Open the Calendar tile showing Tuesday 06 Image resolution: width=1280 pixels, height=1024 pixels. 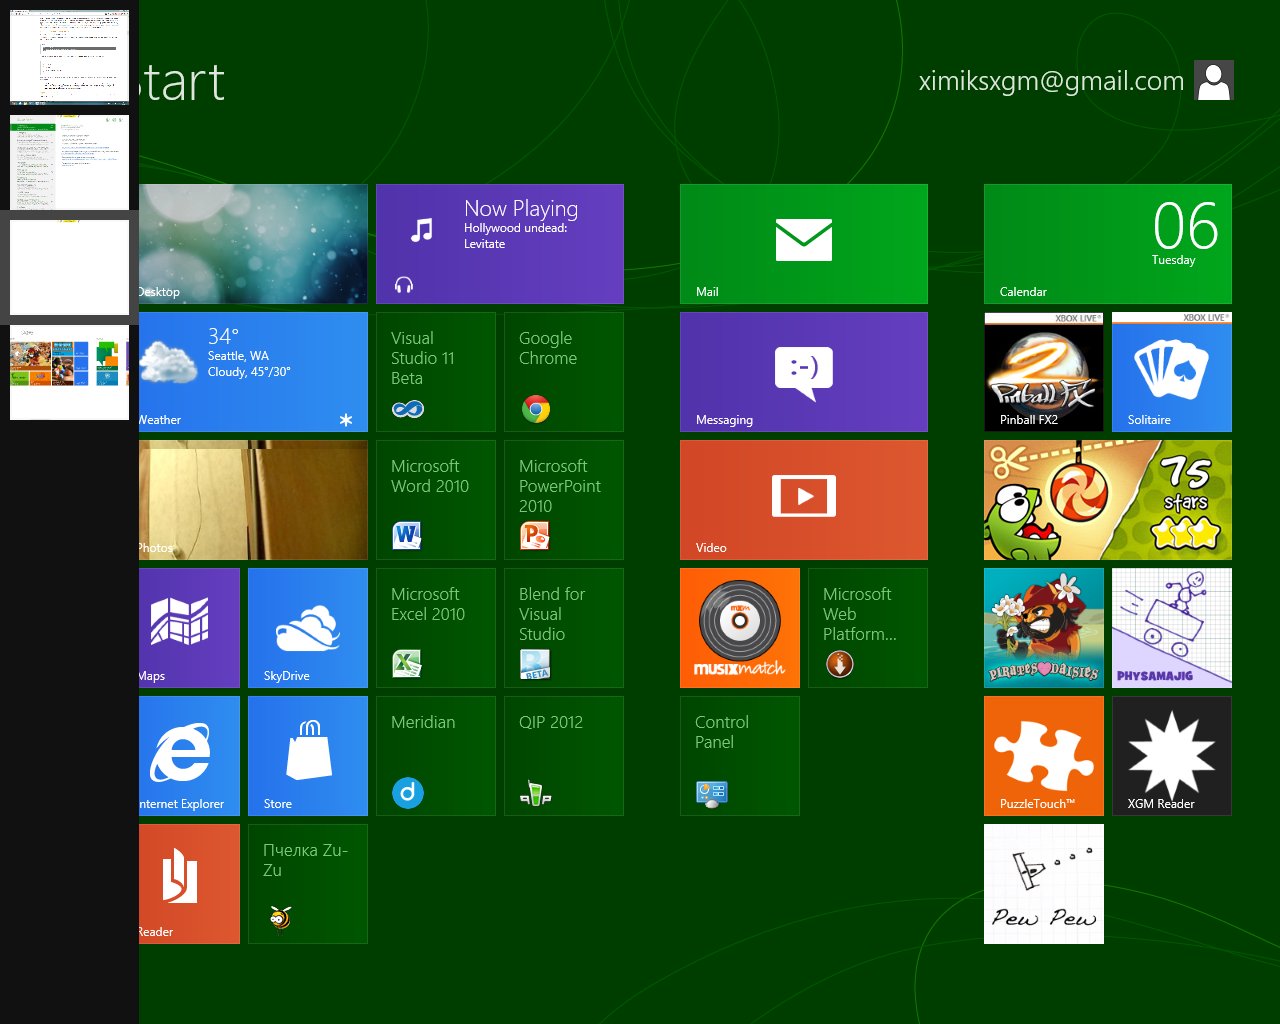[x=1108, y=244]
